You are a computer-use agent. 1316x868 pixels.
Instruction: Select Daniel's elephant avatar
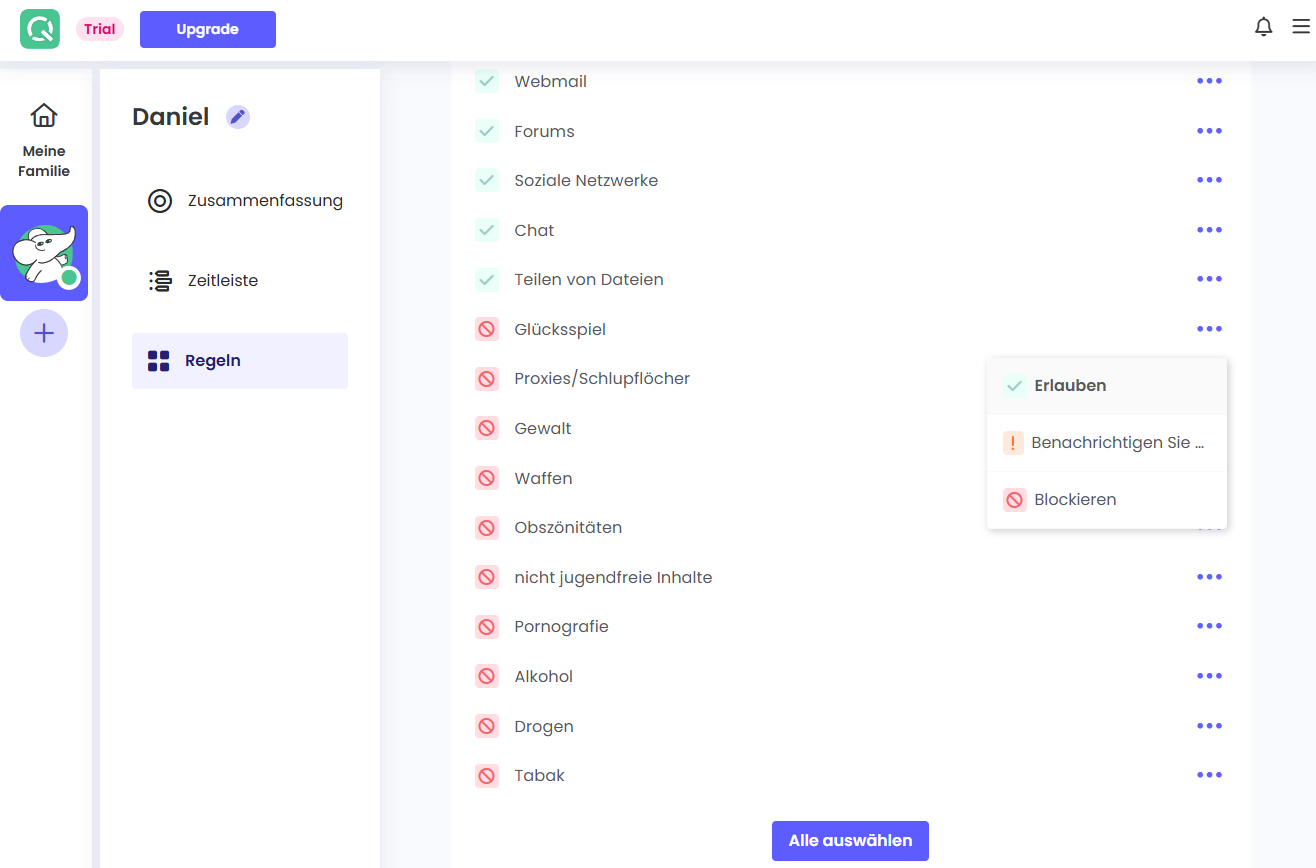click(44, 253)
